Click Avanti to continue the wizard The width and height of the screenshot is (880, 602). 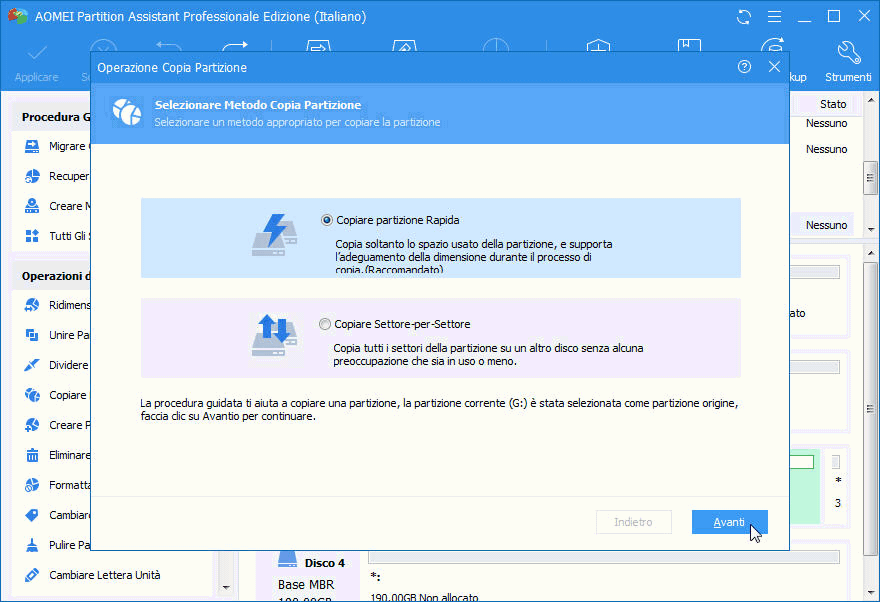730,522
